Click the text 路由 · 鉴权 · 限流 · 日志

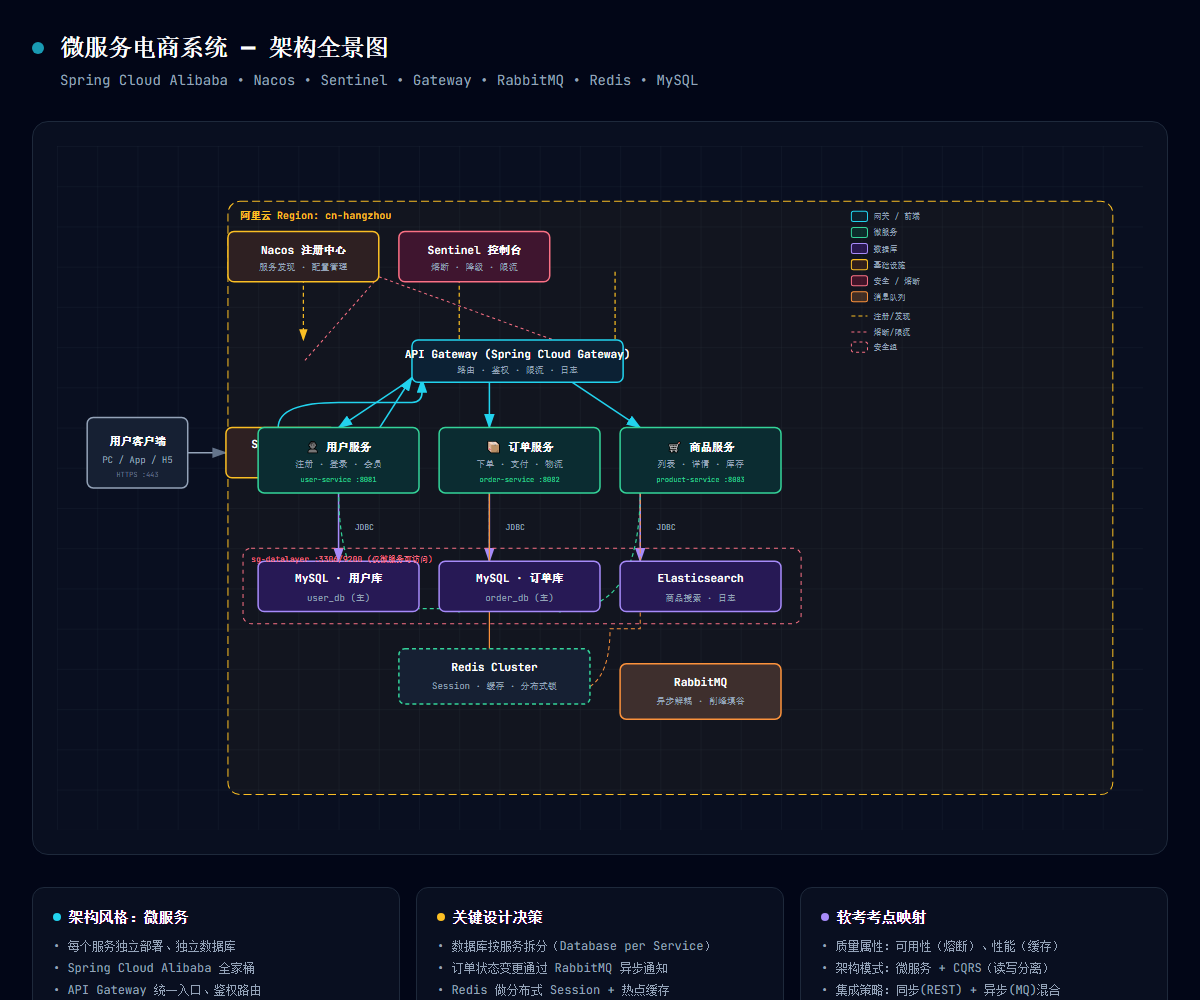517,370
